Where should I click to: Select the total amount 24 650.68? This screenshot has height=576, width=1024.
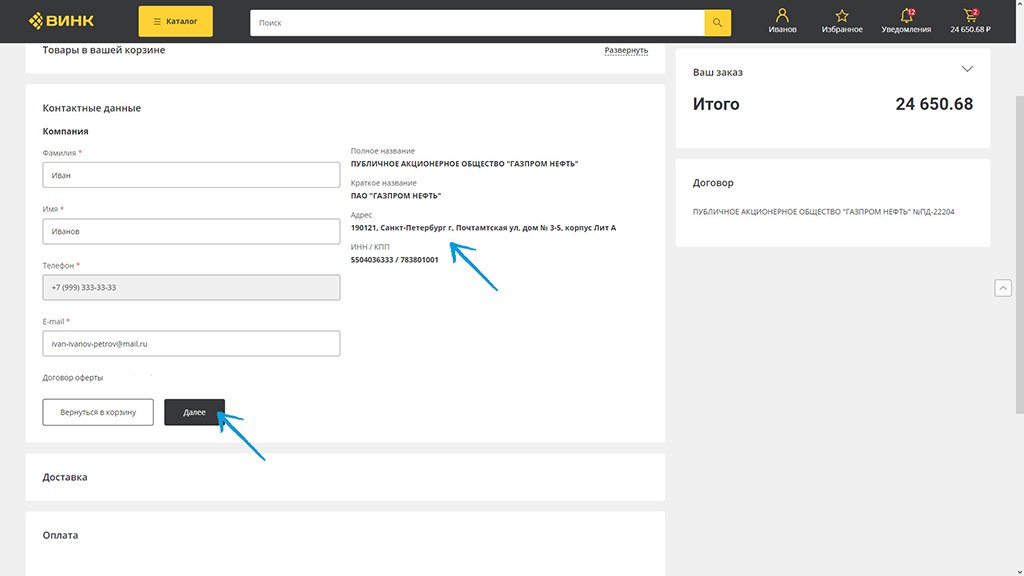934,104
